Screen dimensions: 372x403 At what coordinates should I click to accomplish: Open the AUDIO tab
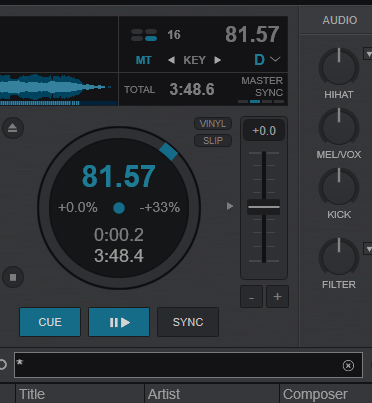coord(340,20)
